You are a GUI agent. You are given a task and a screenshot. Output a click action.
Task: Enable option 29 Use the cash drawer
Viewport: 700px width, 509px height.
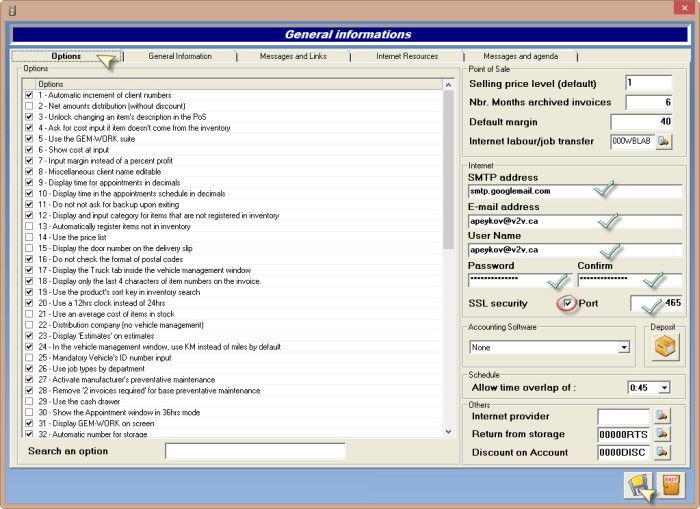29,401
